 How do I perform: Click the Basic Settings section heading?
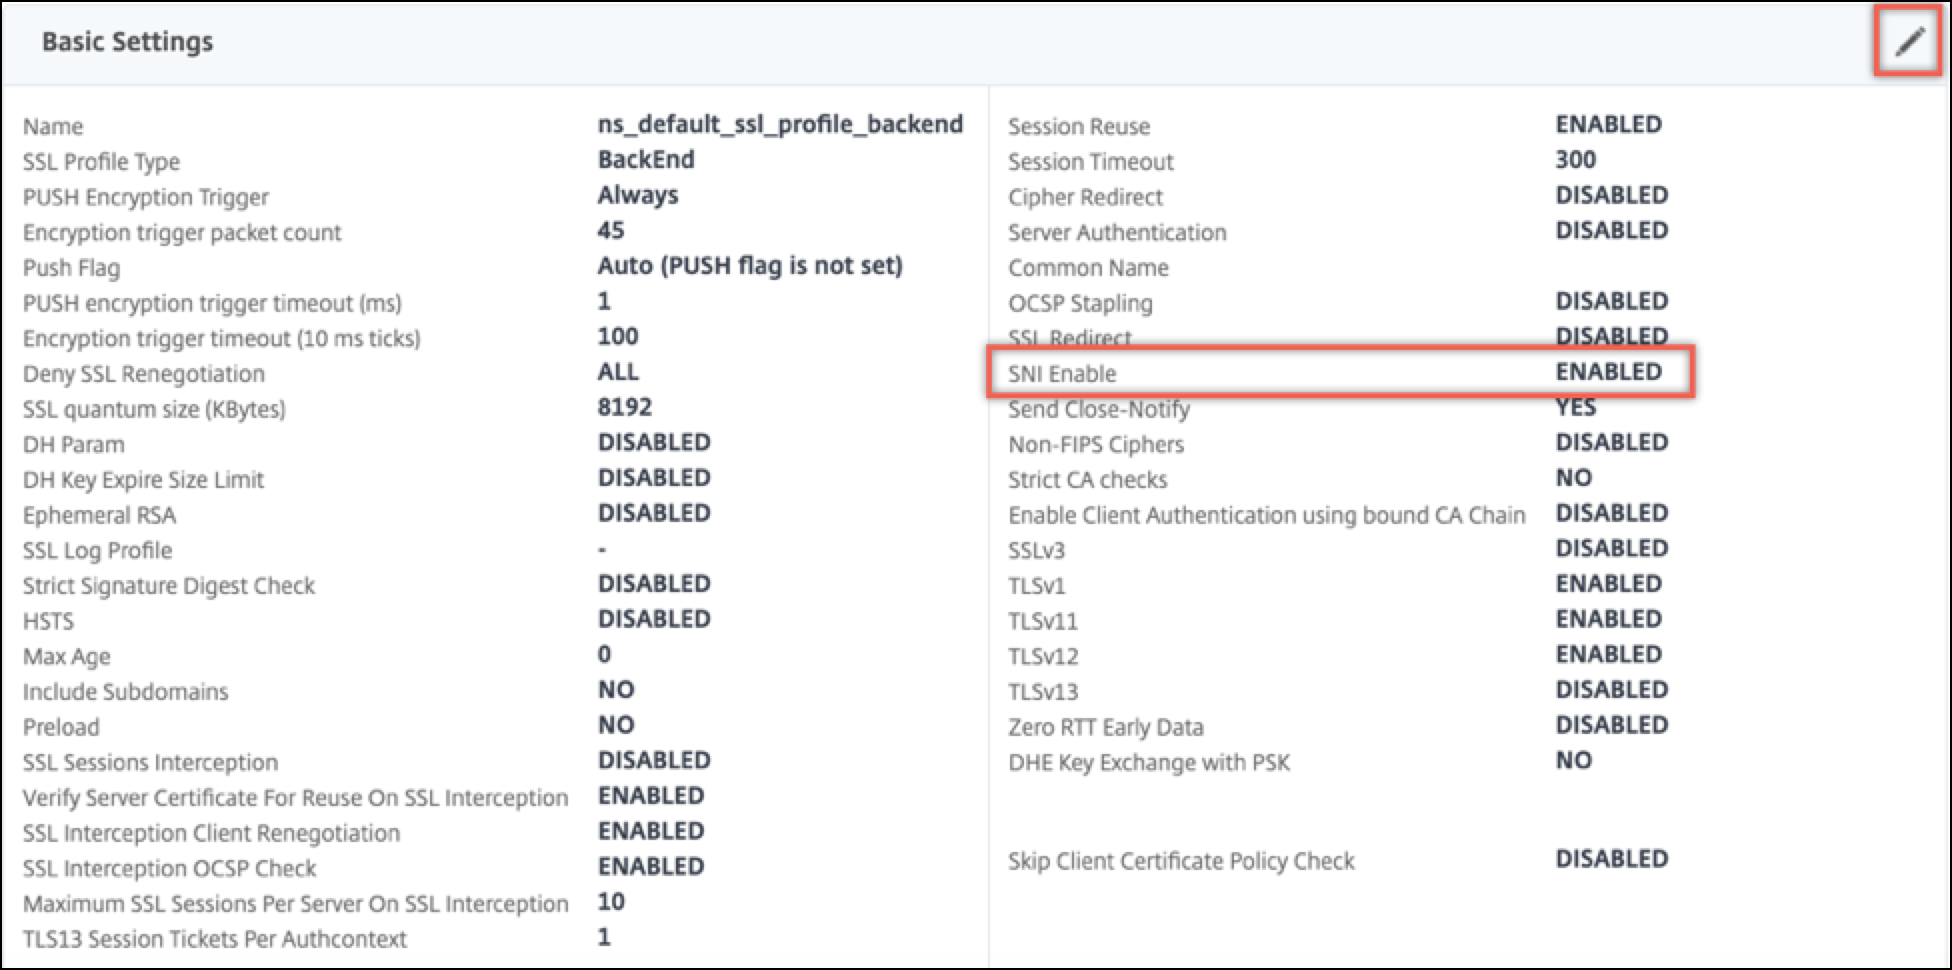[x=127, y=42]
